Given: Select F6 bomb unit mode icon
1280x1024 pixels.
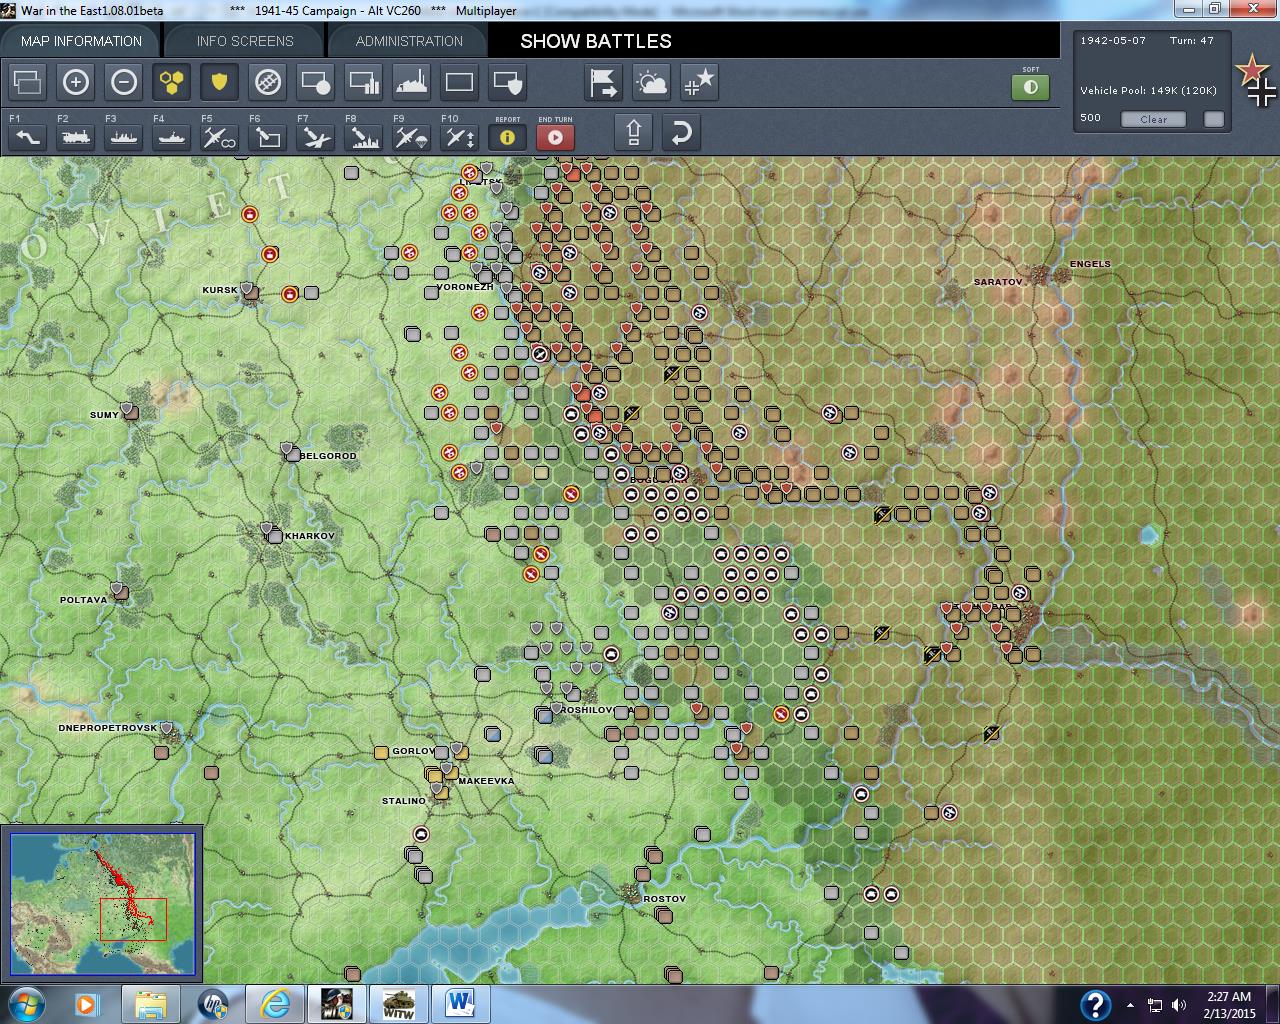Looking at the screenshot, I should pyautogui.click(x=268, y=136).
